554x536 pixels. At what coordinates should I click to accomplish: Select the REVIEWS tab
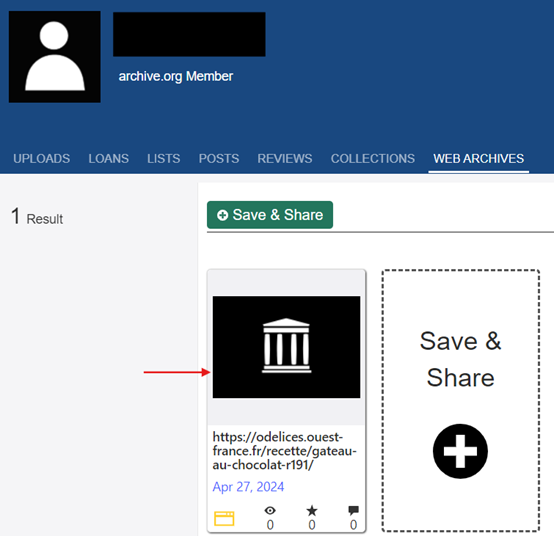tap(285, 159)
